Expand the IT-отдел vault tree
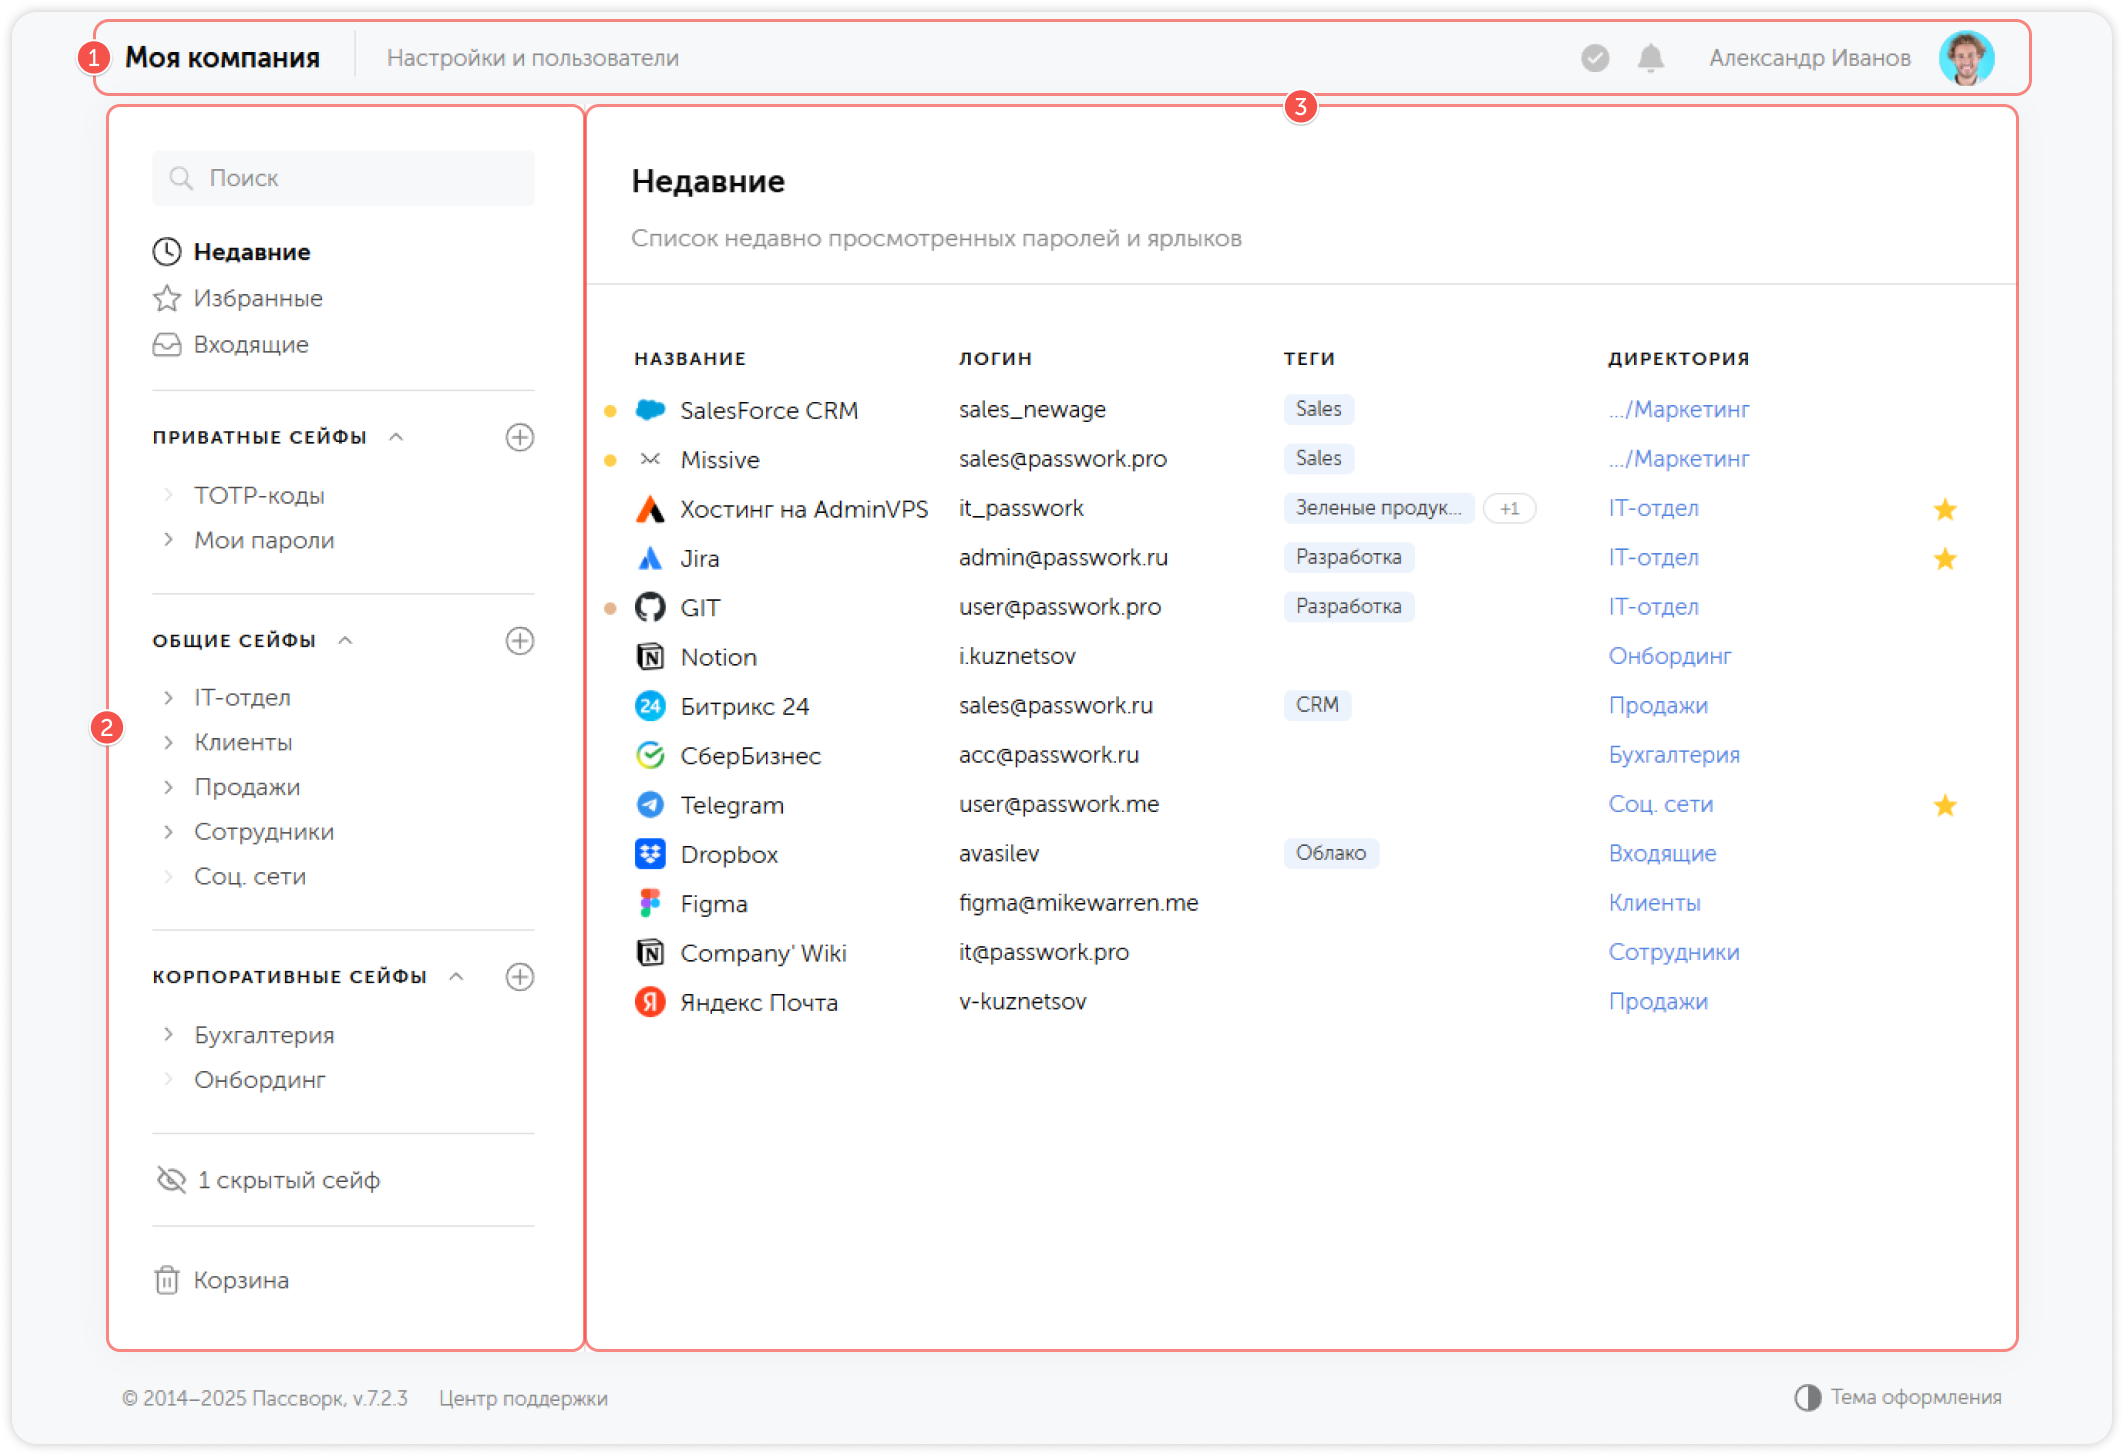Viewport: 2124px width, 1456px height. click(x=168, y=697)
